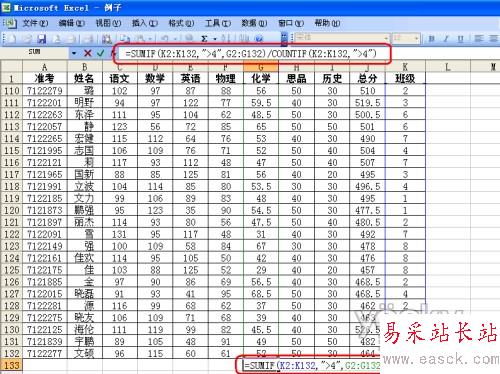
Task: Select column A header
Action: [x=45, y=67]
